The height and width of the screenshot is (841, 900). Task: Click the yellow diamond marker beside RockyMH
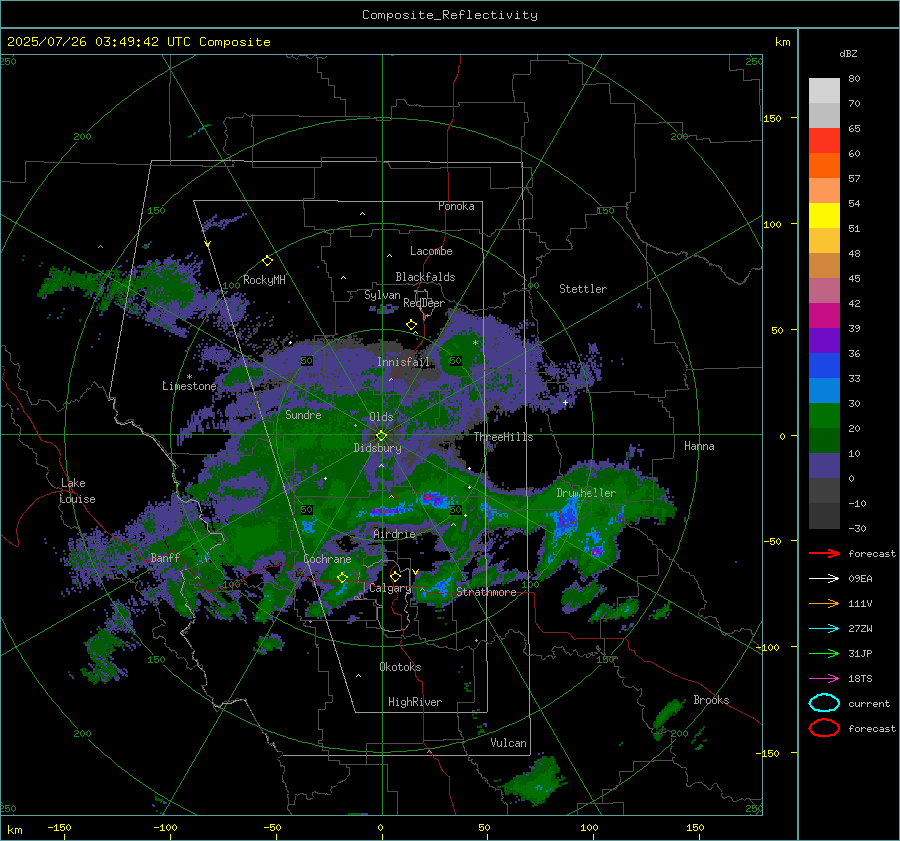[267, 261]
